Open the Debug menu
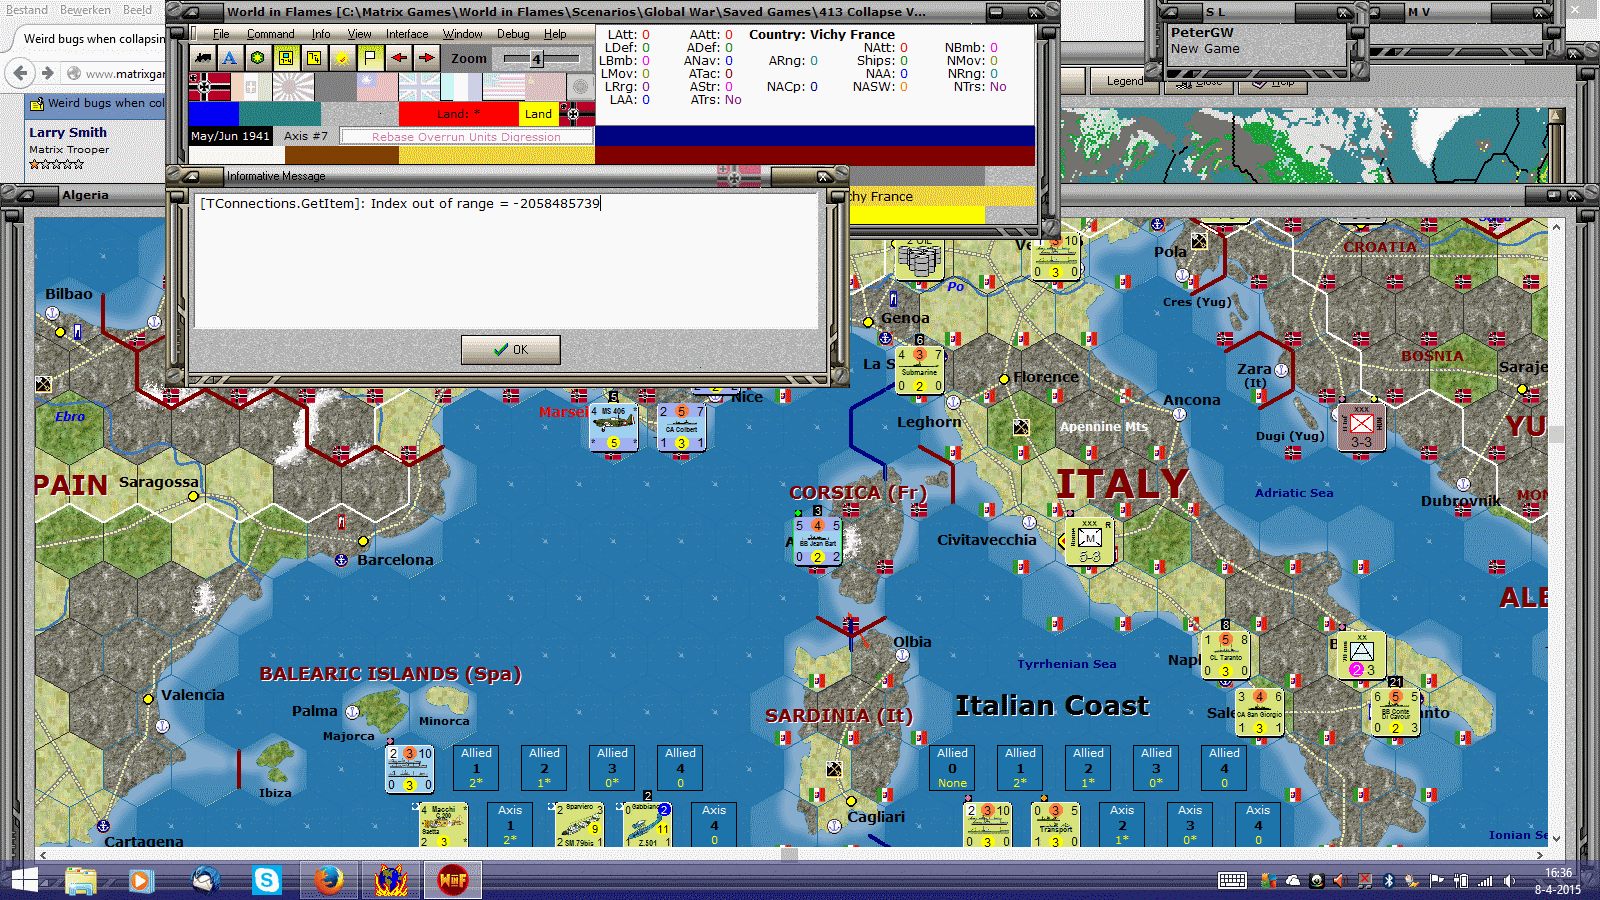 tap(514, 34)
